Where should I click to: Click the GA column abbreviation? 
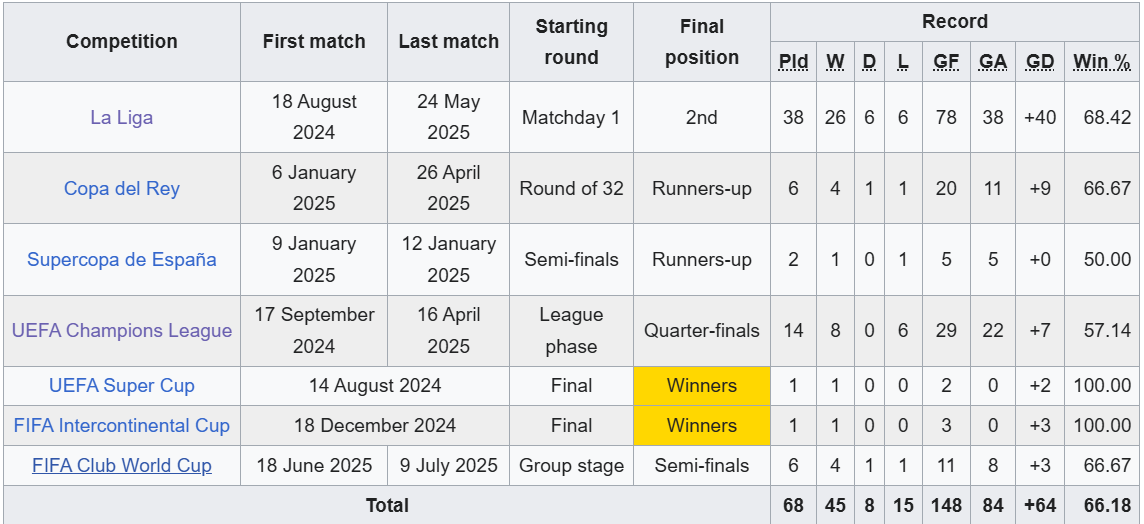pyautogui.click(x=993, y=61)
